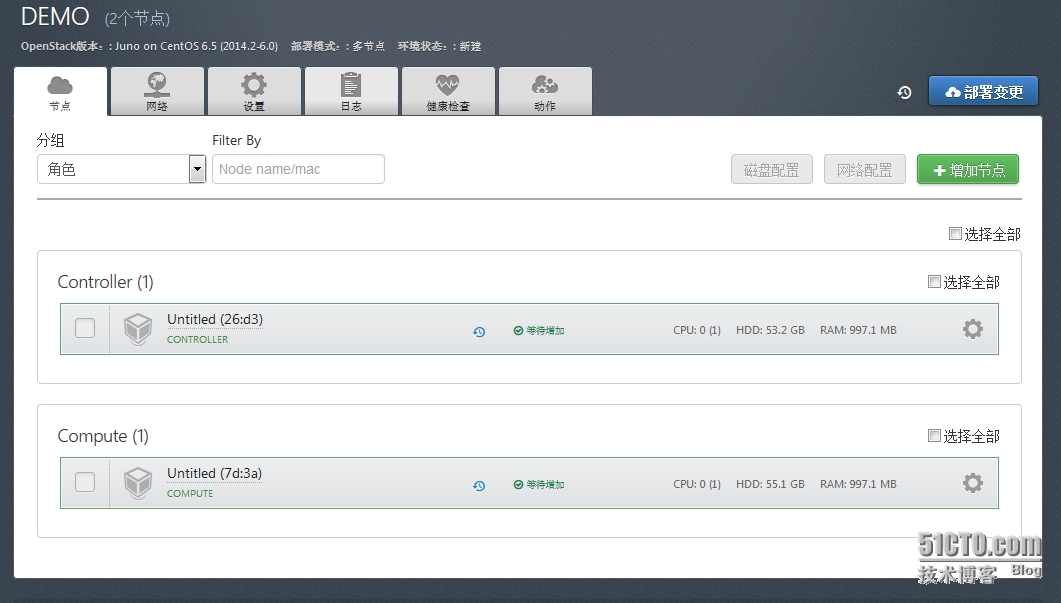Check 选择全部 in the Compute group
1061x603 pixels.
(934, 436)
